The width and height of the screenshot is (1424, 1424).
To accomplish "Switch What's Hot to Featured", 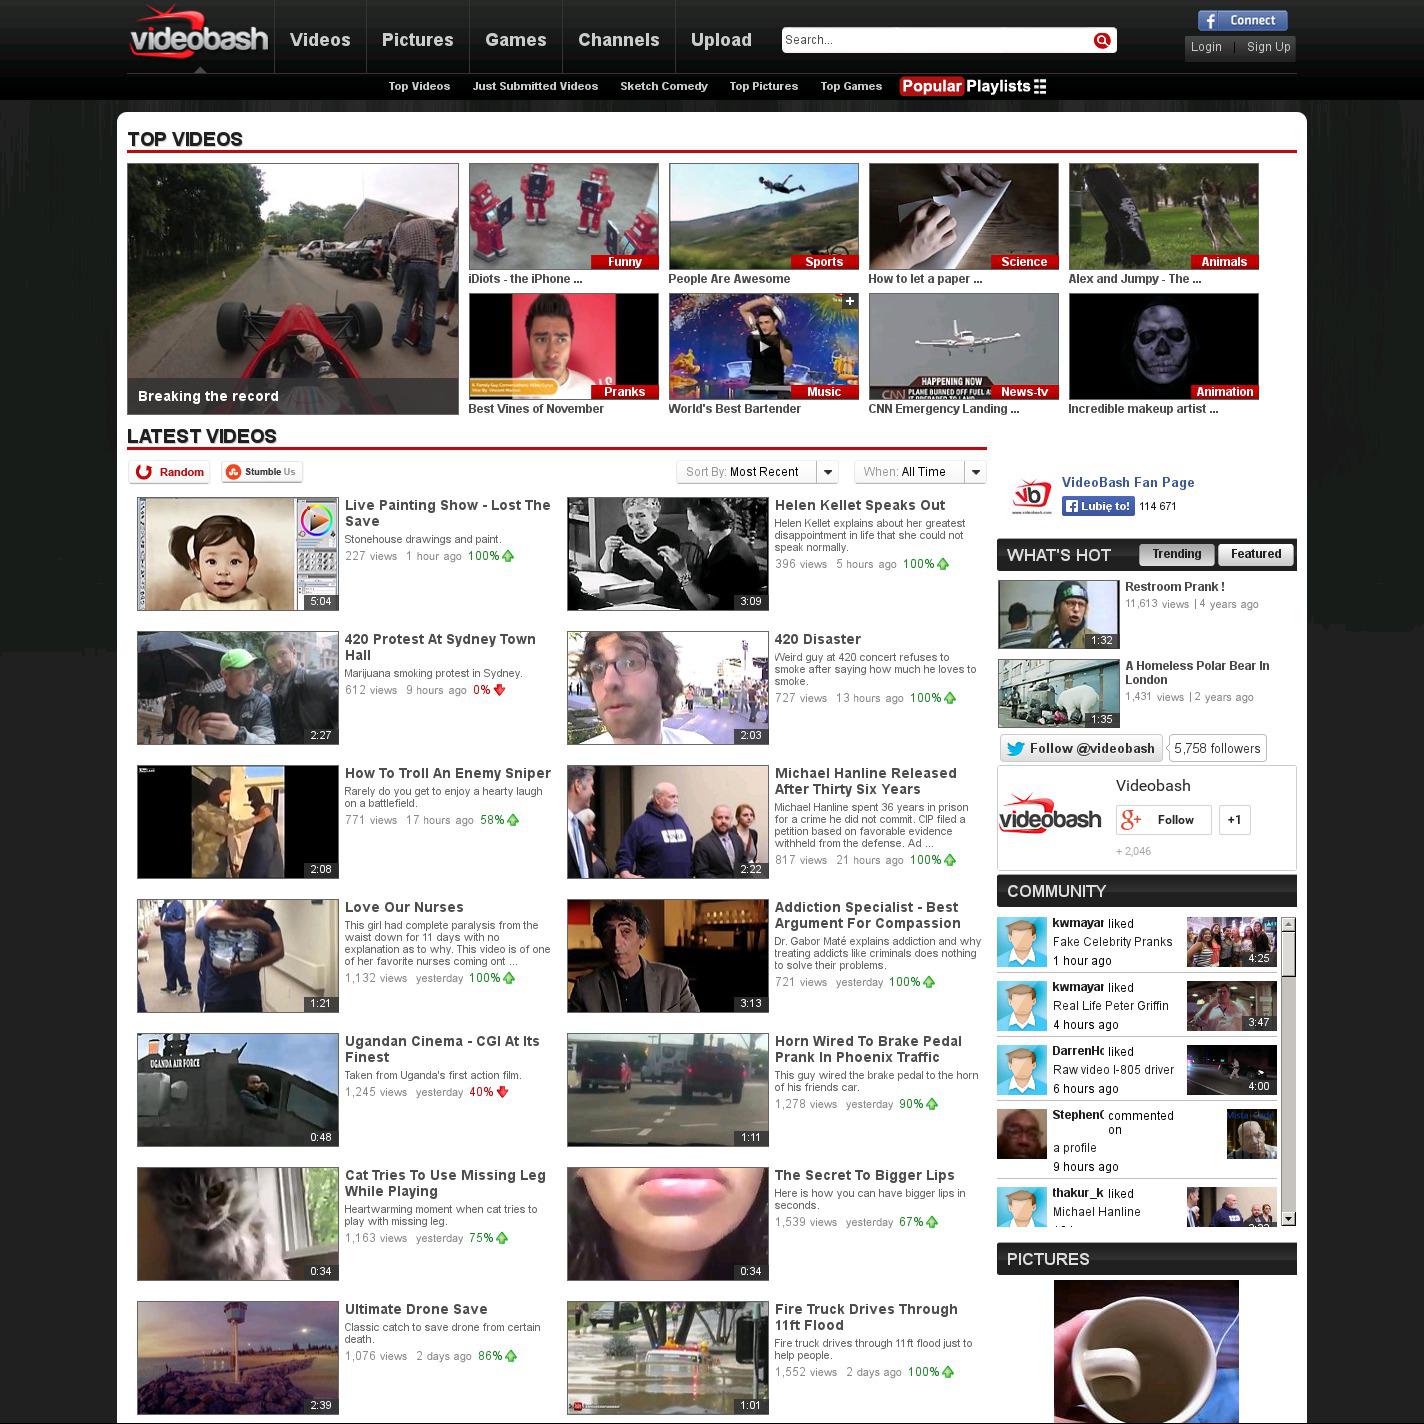I will (1255, 554).
